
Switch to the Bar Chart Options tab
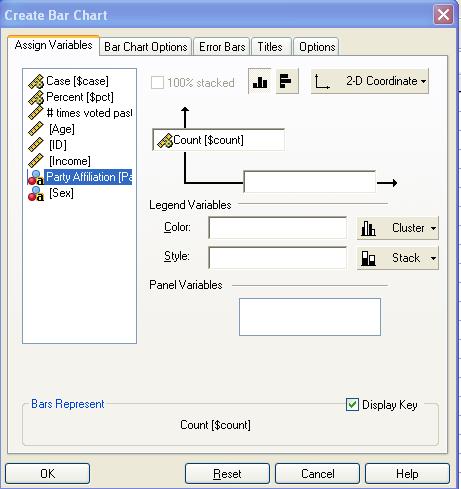click(146, 47)
